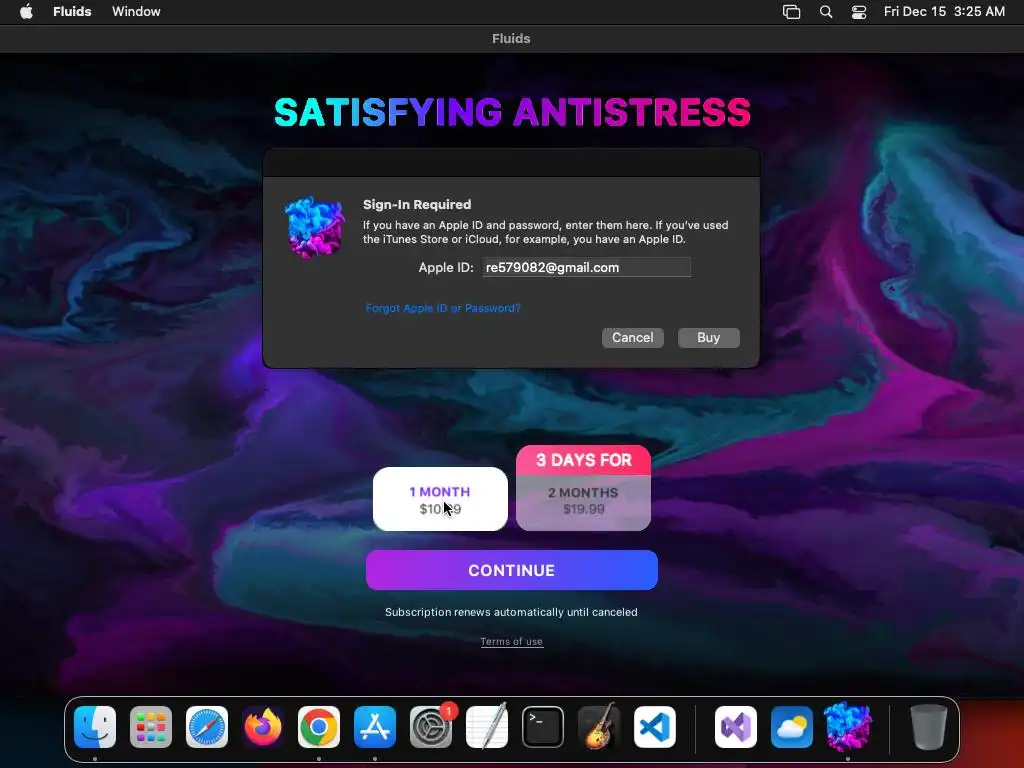This screenshot has width=1024, height=768.
Task: Open the Apple menu
Action: pyautogui.click(x=26, y=12)
